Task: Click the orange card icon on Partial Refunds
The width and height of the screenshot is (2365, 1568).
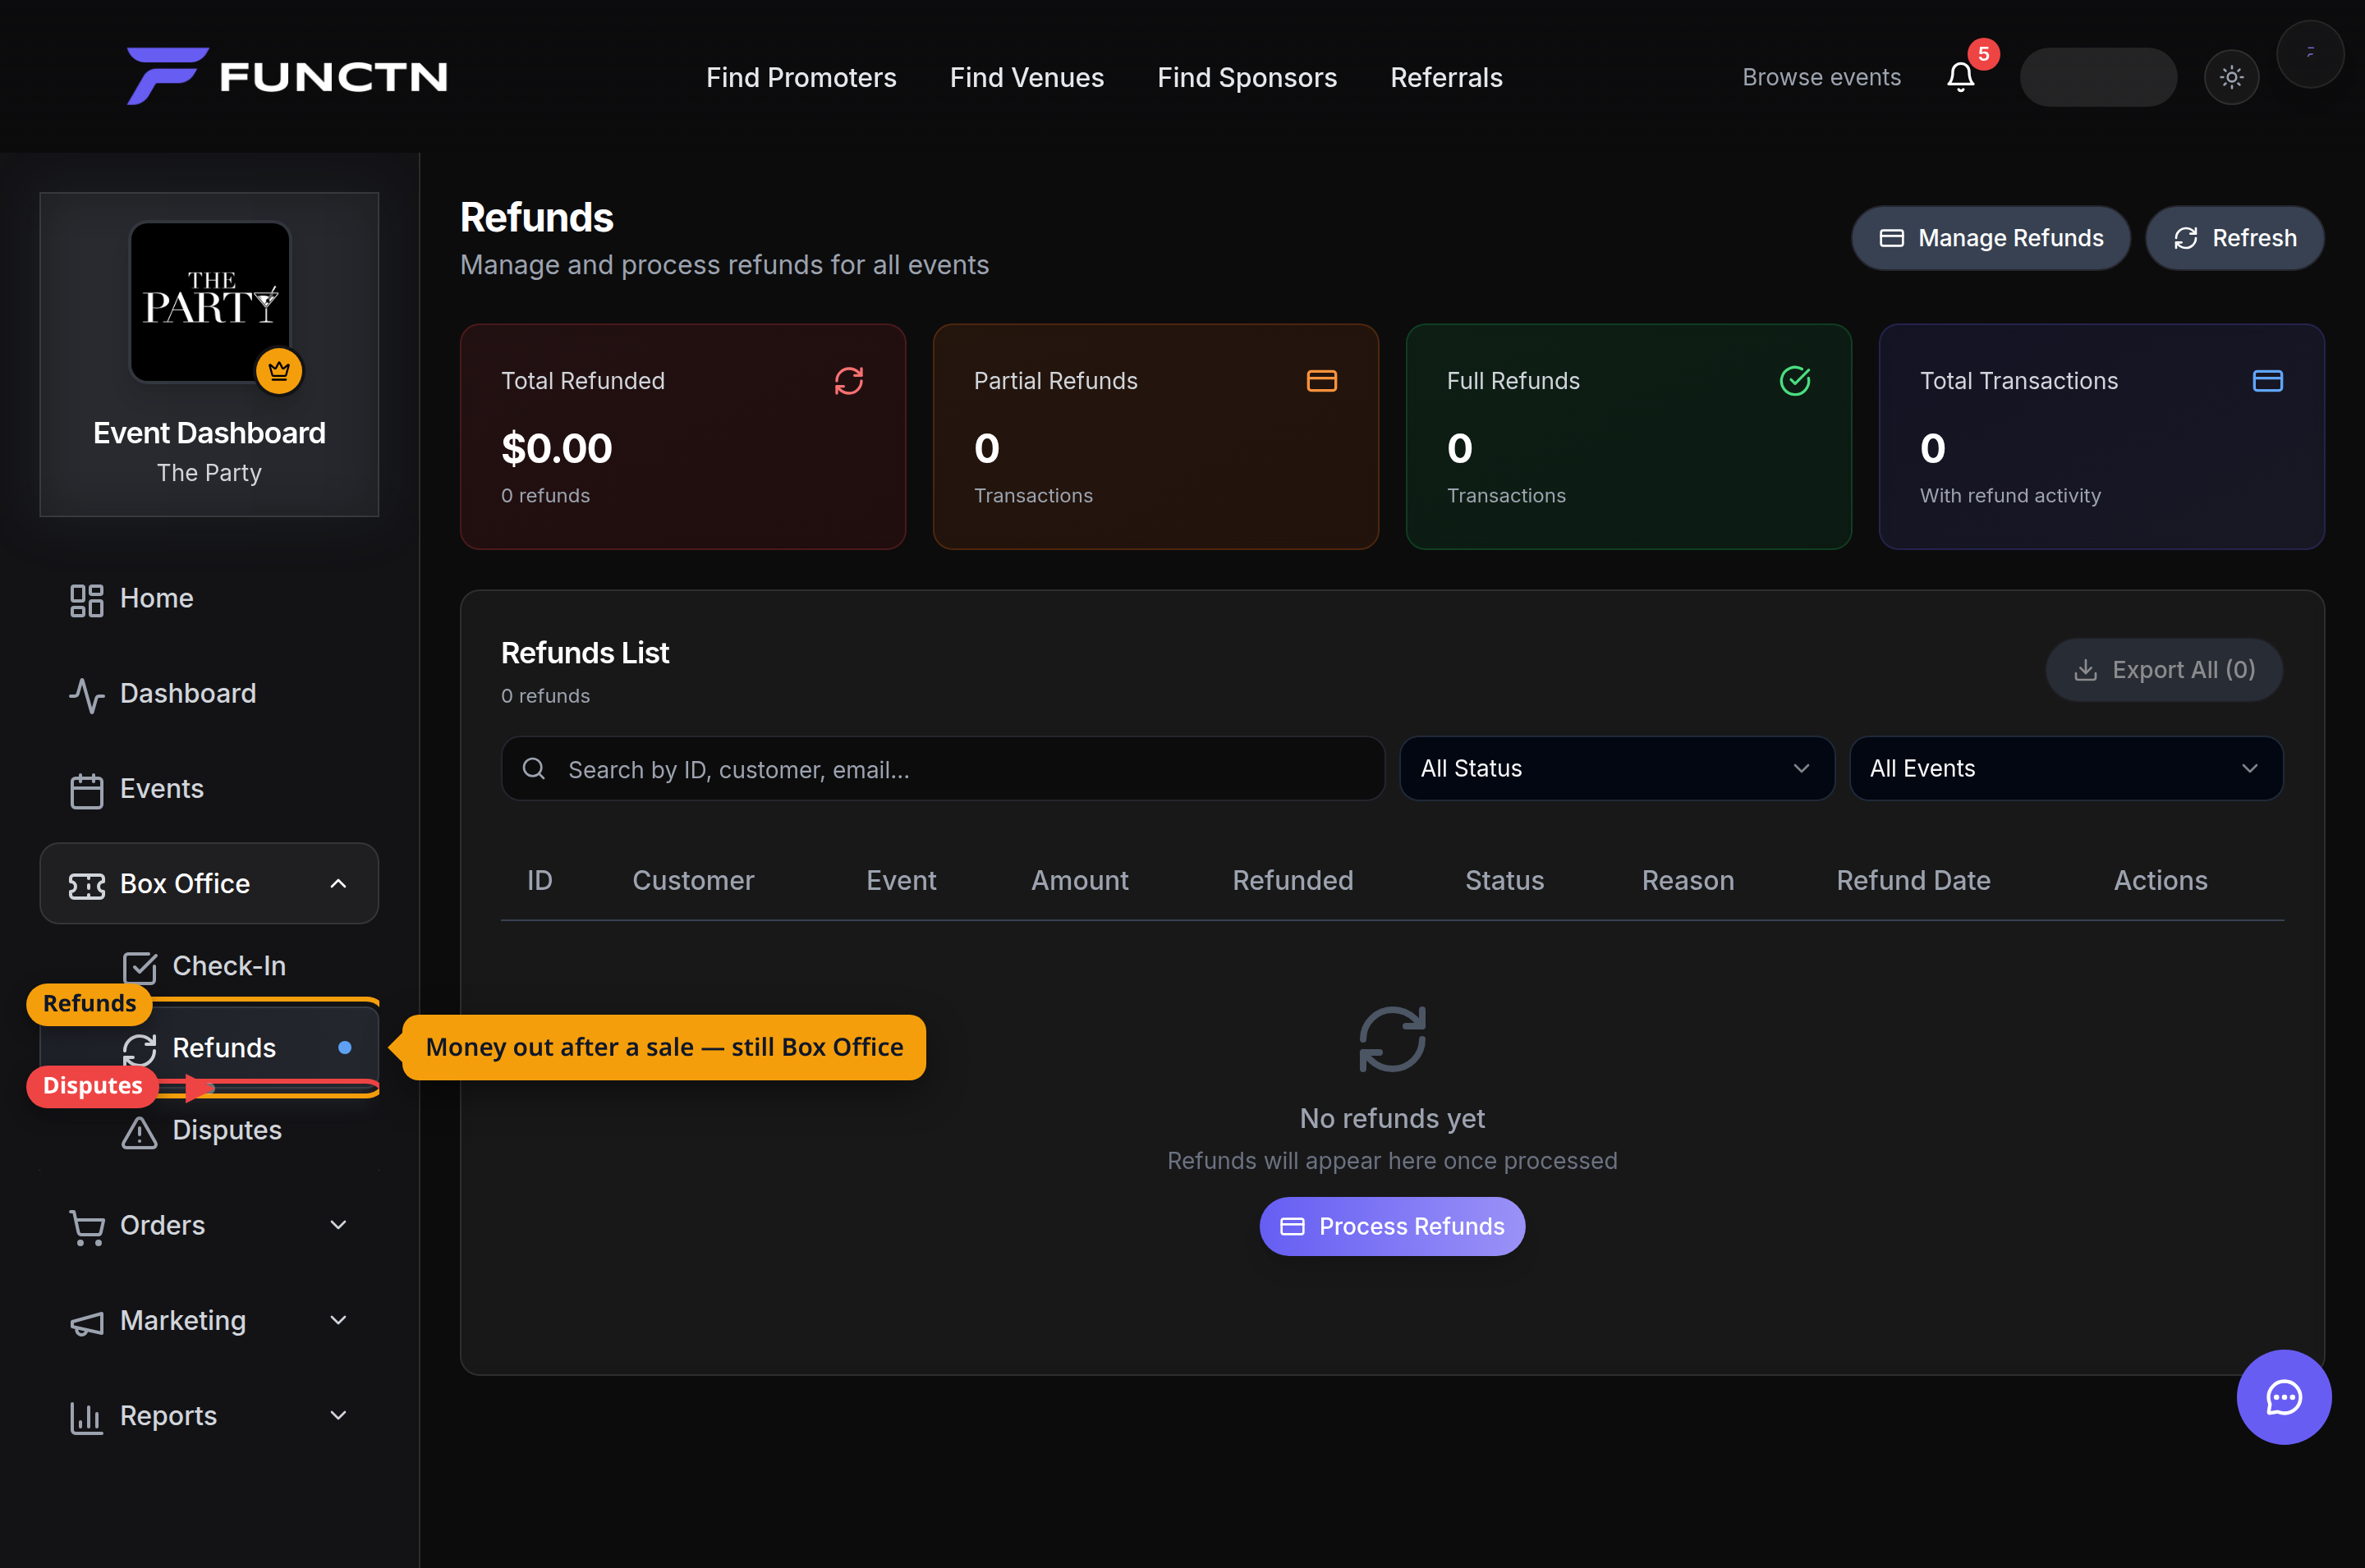Action: point(1322,381)
